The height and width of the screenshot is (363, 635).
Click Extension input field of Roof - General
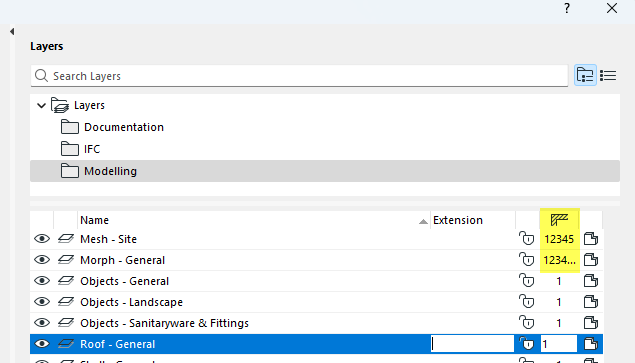472,344
